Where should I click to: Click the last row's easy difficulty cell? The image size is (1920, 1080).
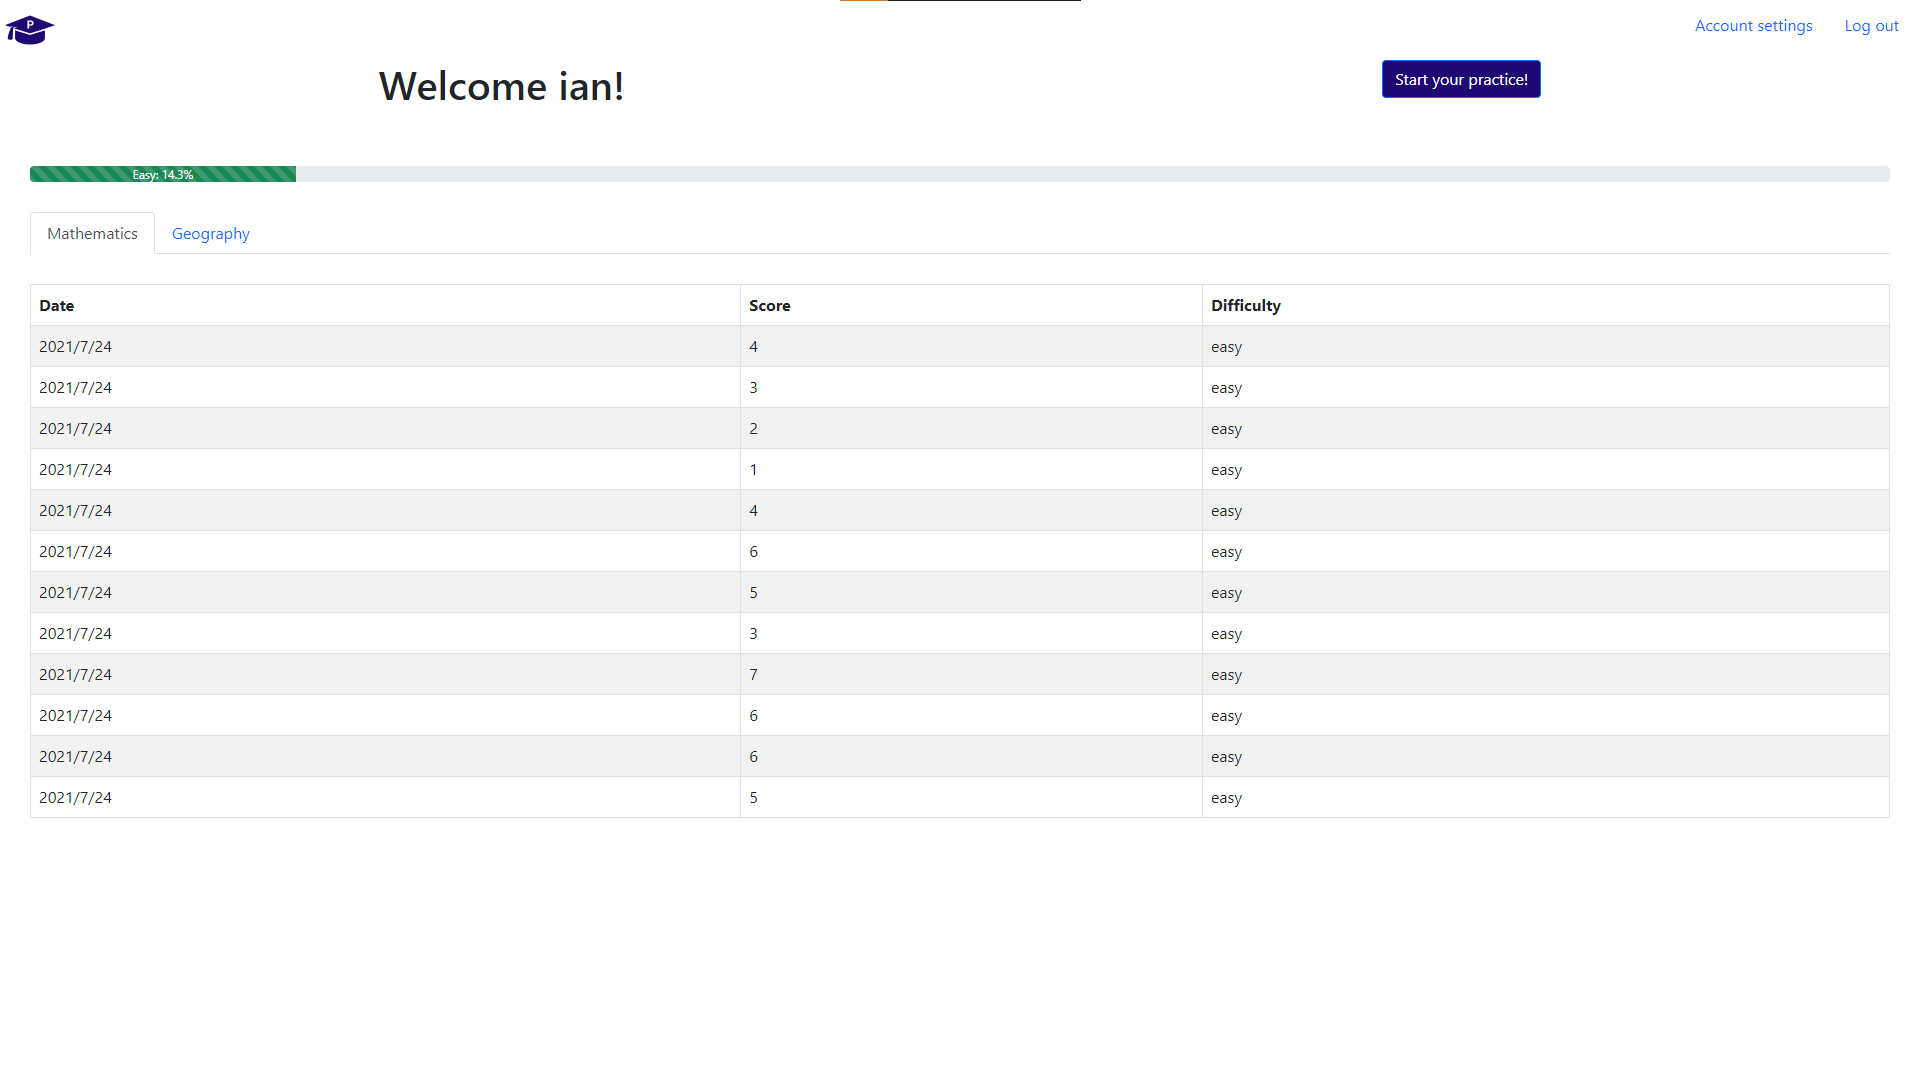click(1226, 798)
